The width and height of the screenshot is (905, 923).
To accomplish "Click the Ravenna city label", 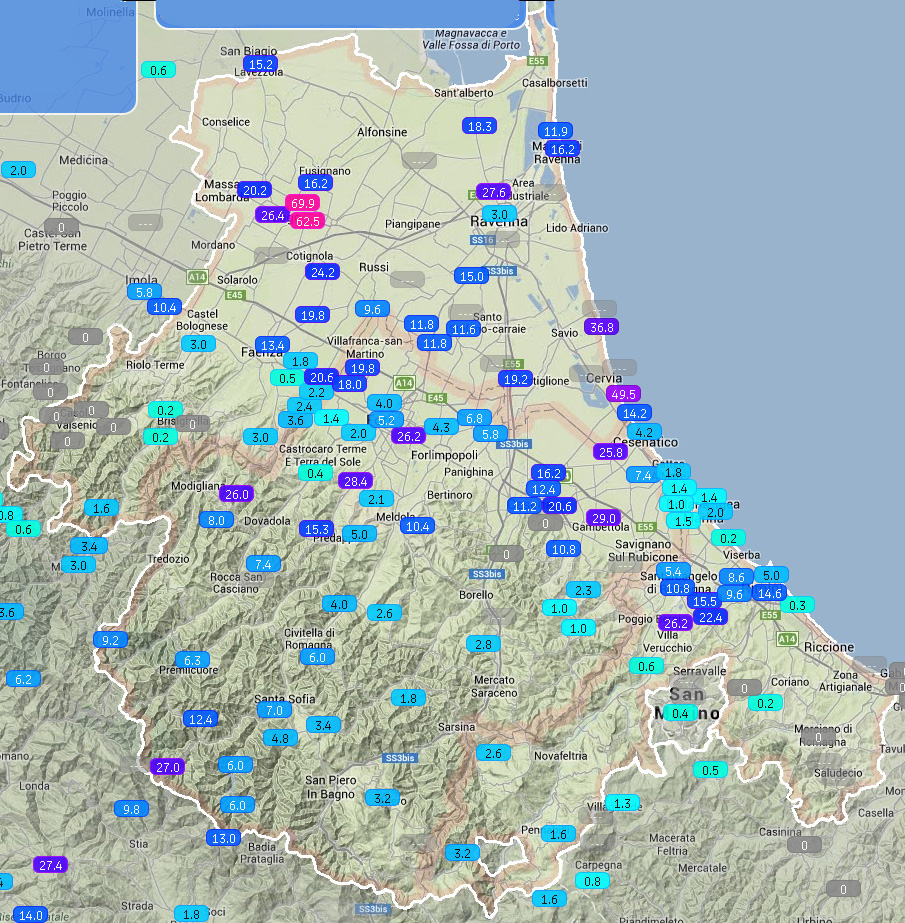I will 491,222.
